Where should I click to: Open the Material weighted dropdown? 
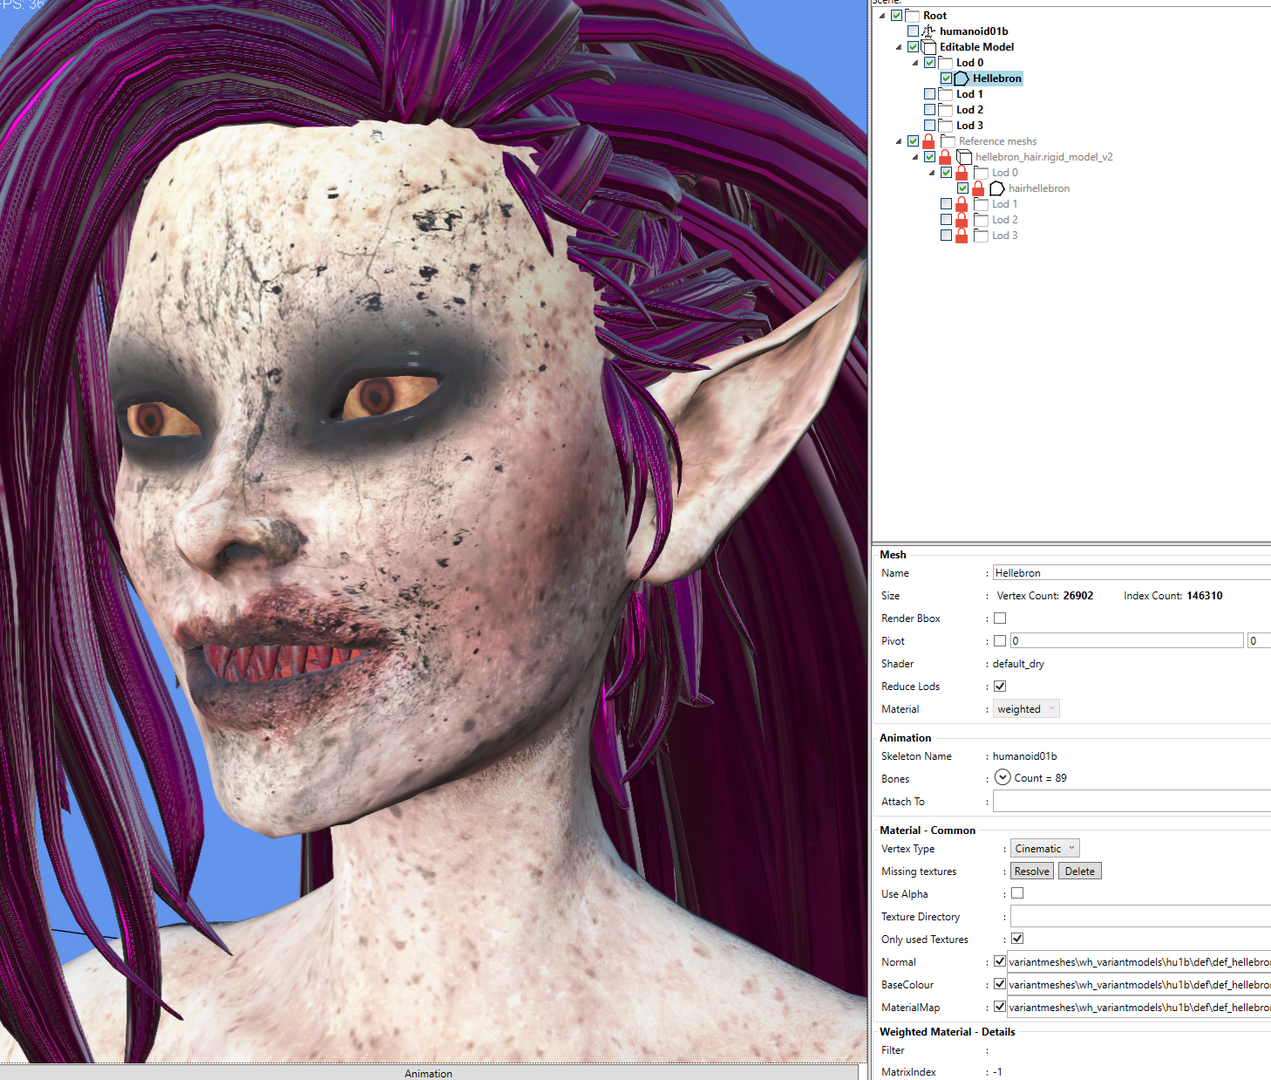coord(1026,709)
